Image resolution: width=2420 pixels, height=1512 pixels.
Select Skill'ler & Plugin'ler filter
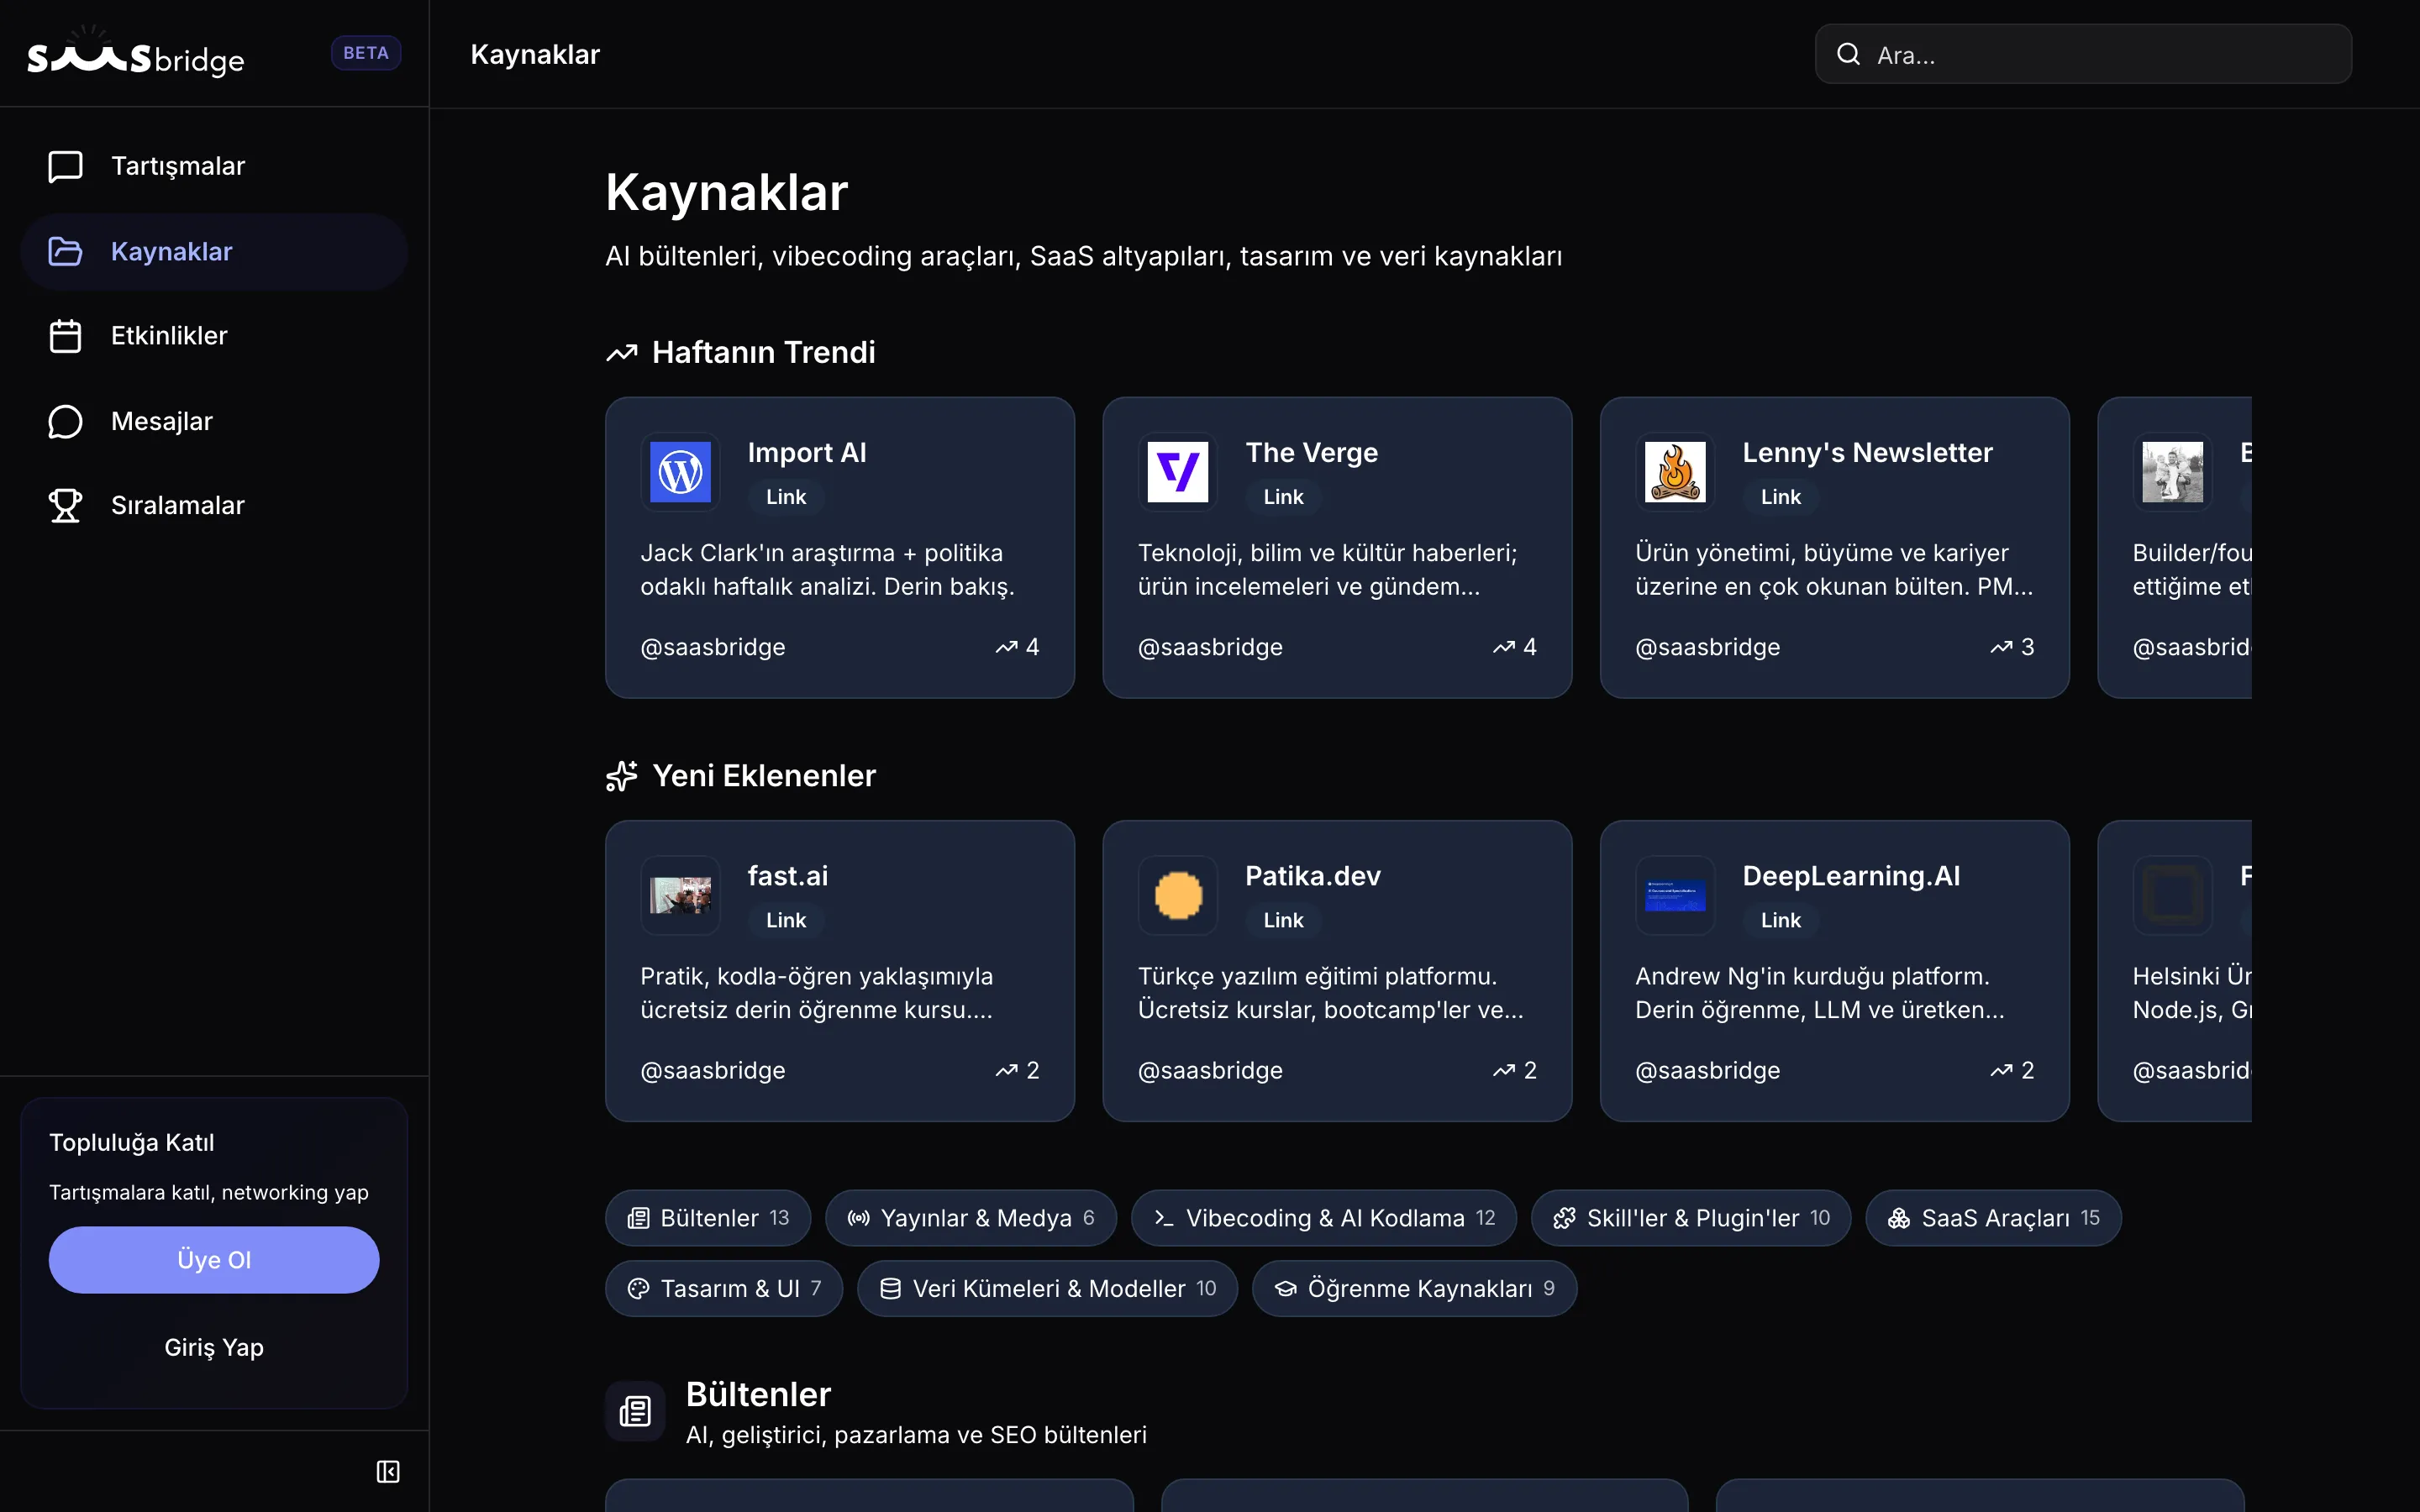click(x=1691, y=1218)
